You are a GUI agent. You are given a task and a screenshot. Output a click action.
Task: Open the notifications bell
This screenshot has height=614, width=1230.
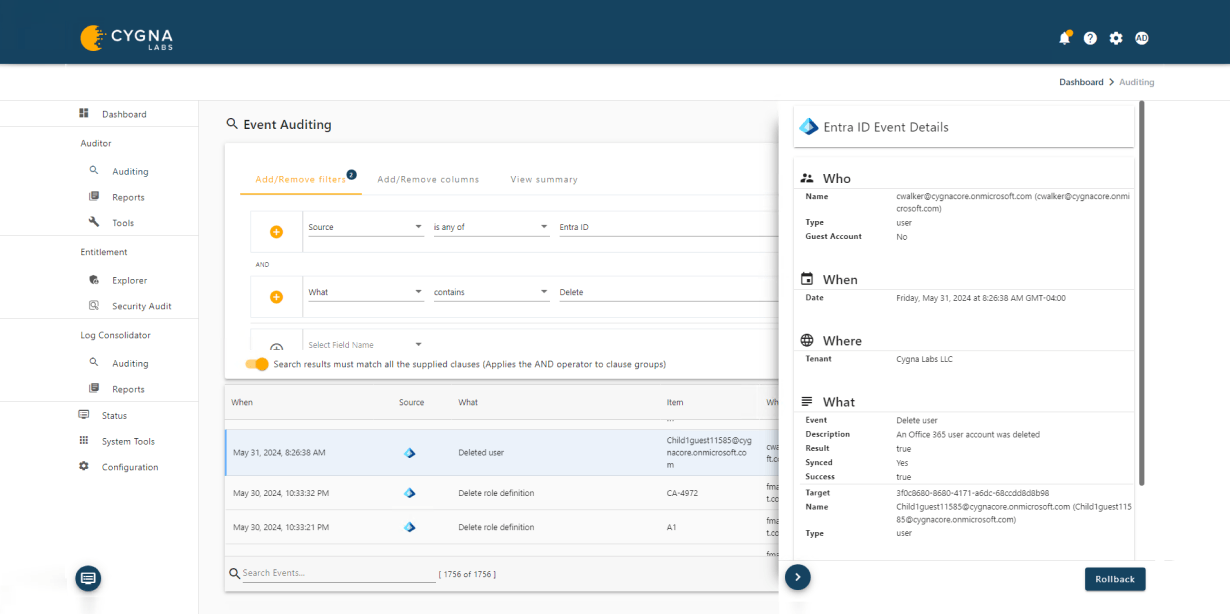(1064, 37)
